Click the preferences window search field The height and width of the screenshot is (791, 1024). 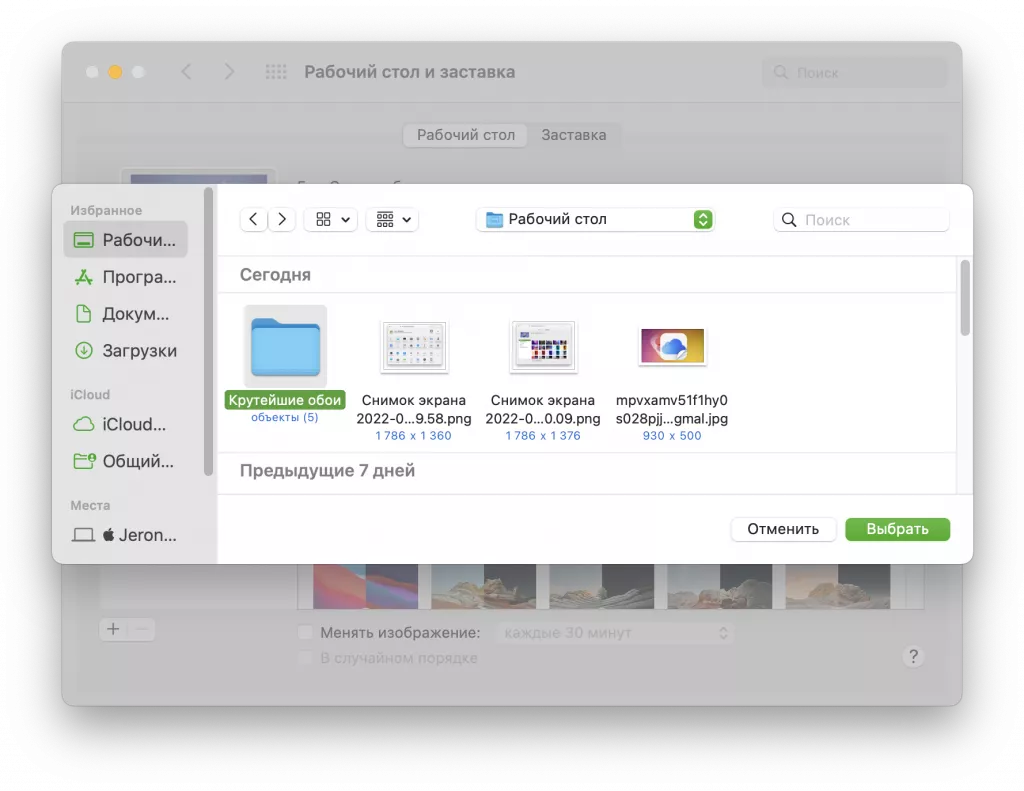coord(855,73)
